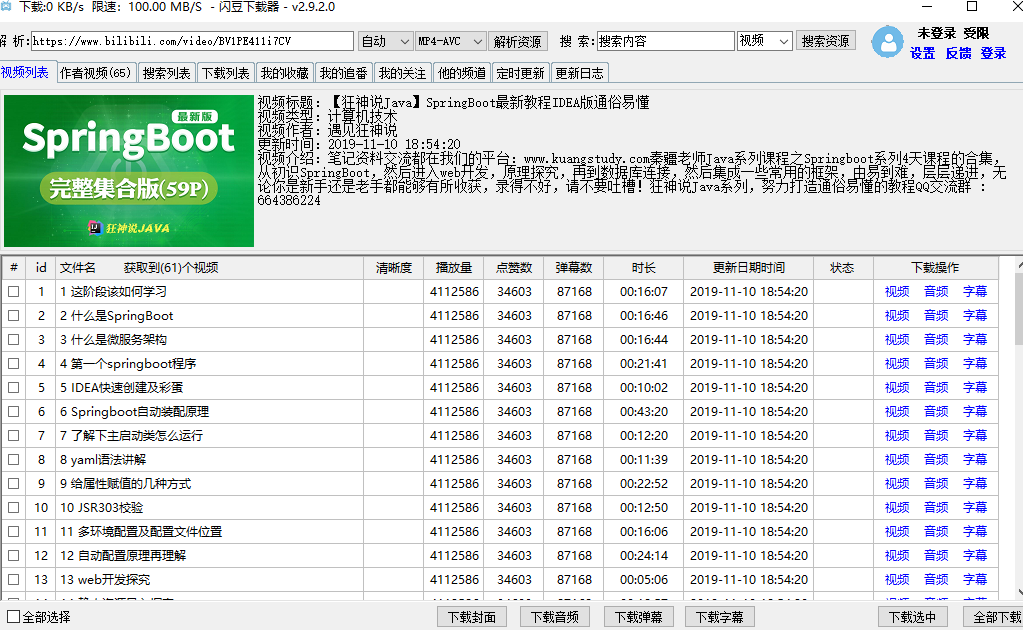Select row 12 自动配置原理再理解

(x=500, y=556)
